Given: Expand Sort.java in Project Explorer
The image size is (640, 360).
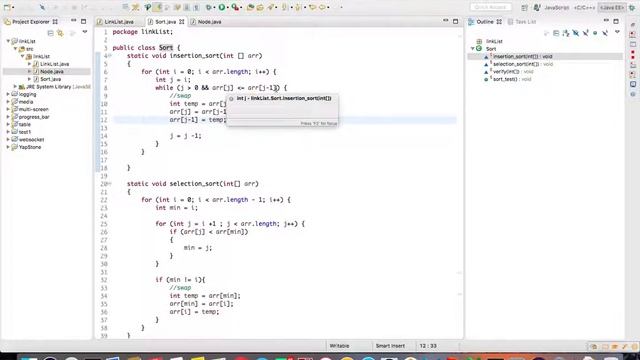Looking at the screenshot, I should tap(29, 79).
